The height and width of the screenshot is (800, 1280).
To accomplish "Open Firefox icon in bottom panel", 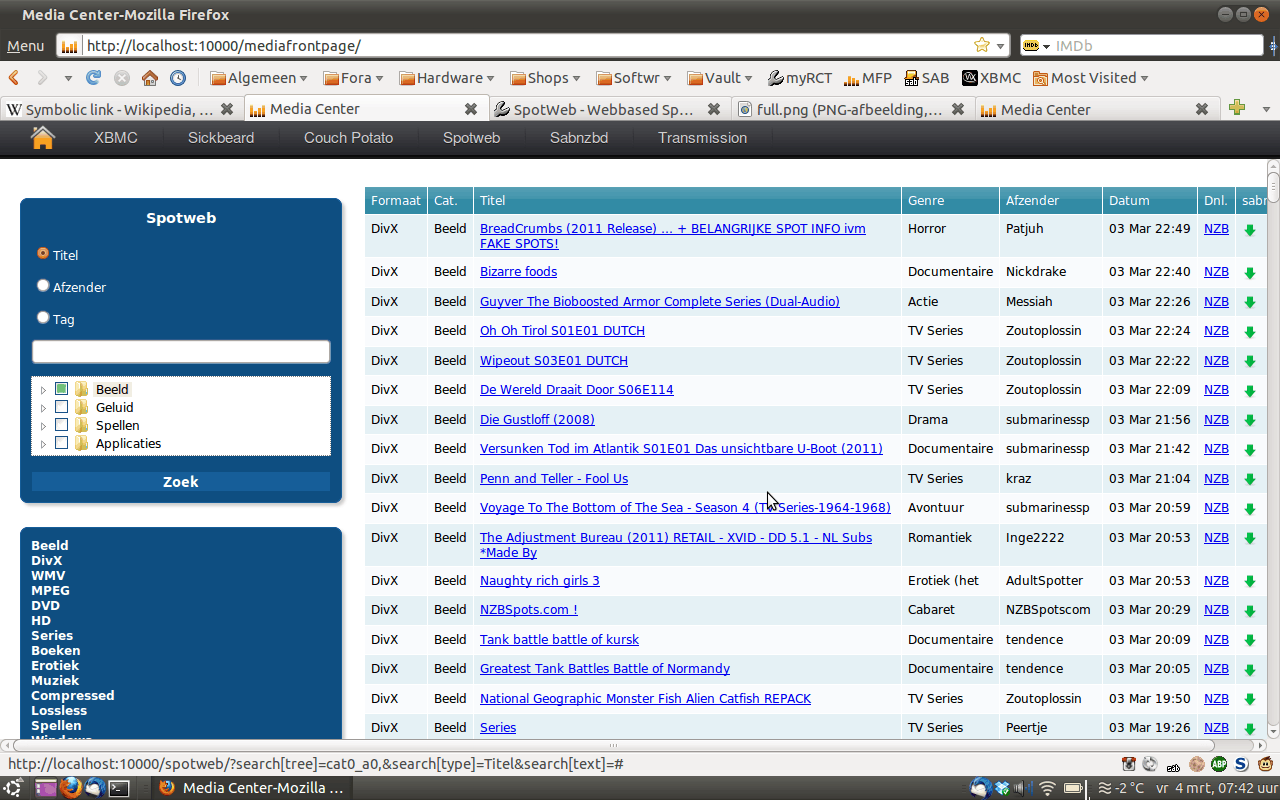I will (69, 788).
